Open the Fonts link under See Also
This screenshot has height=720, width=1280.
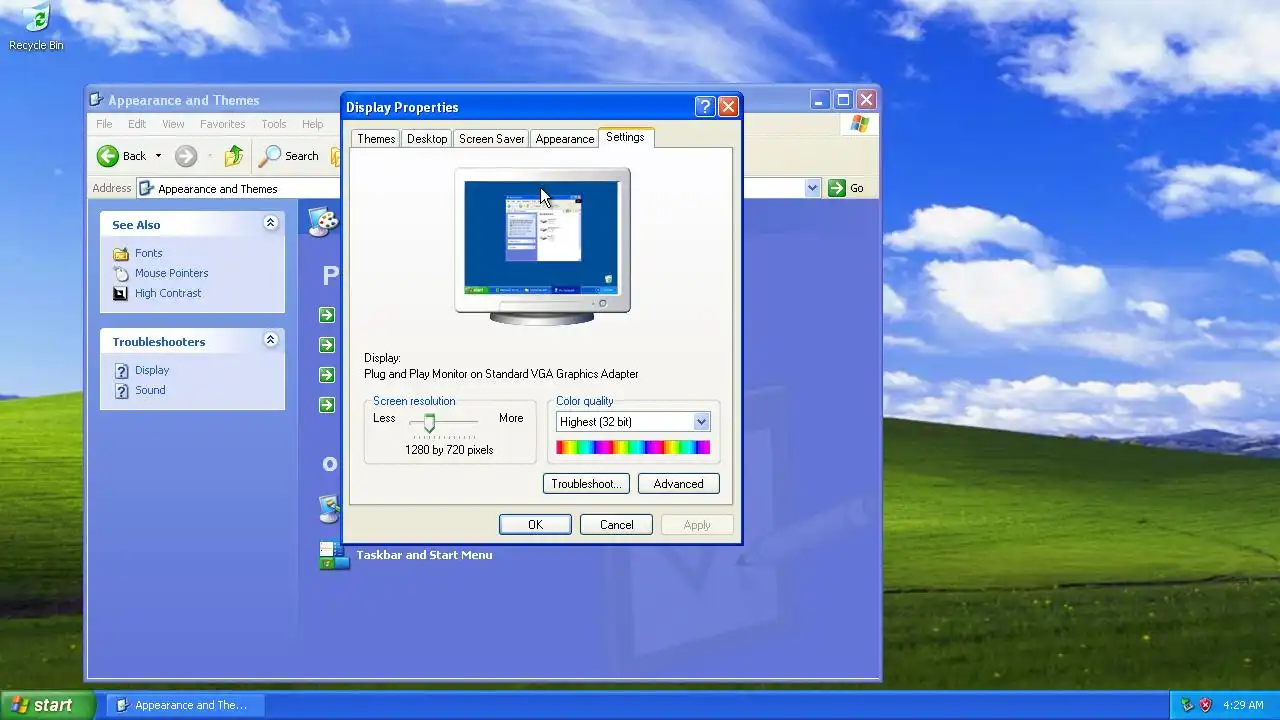tap(148, 254)
